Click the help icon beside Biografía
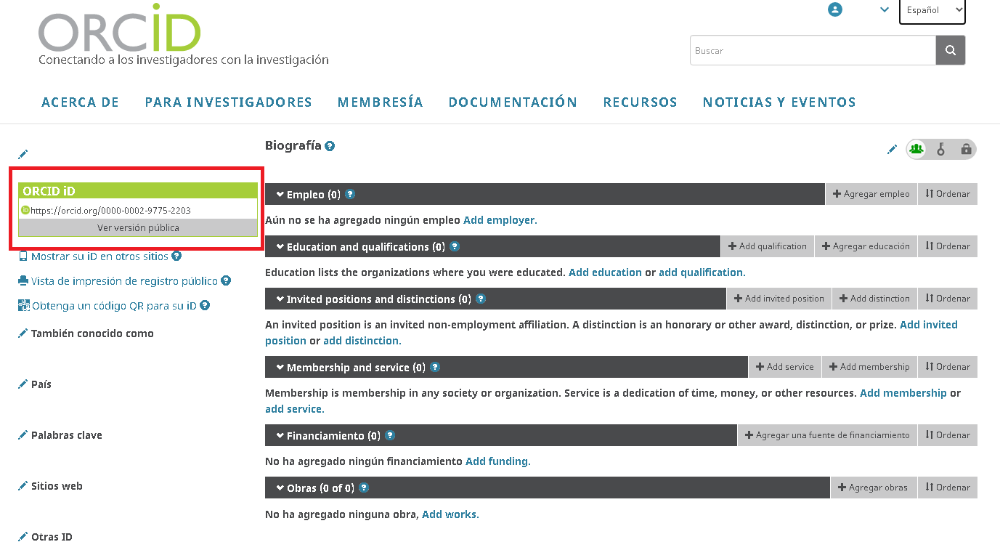This screenshot has height=550, width=1000. 330,146
